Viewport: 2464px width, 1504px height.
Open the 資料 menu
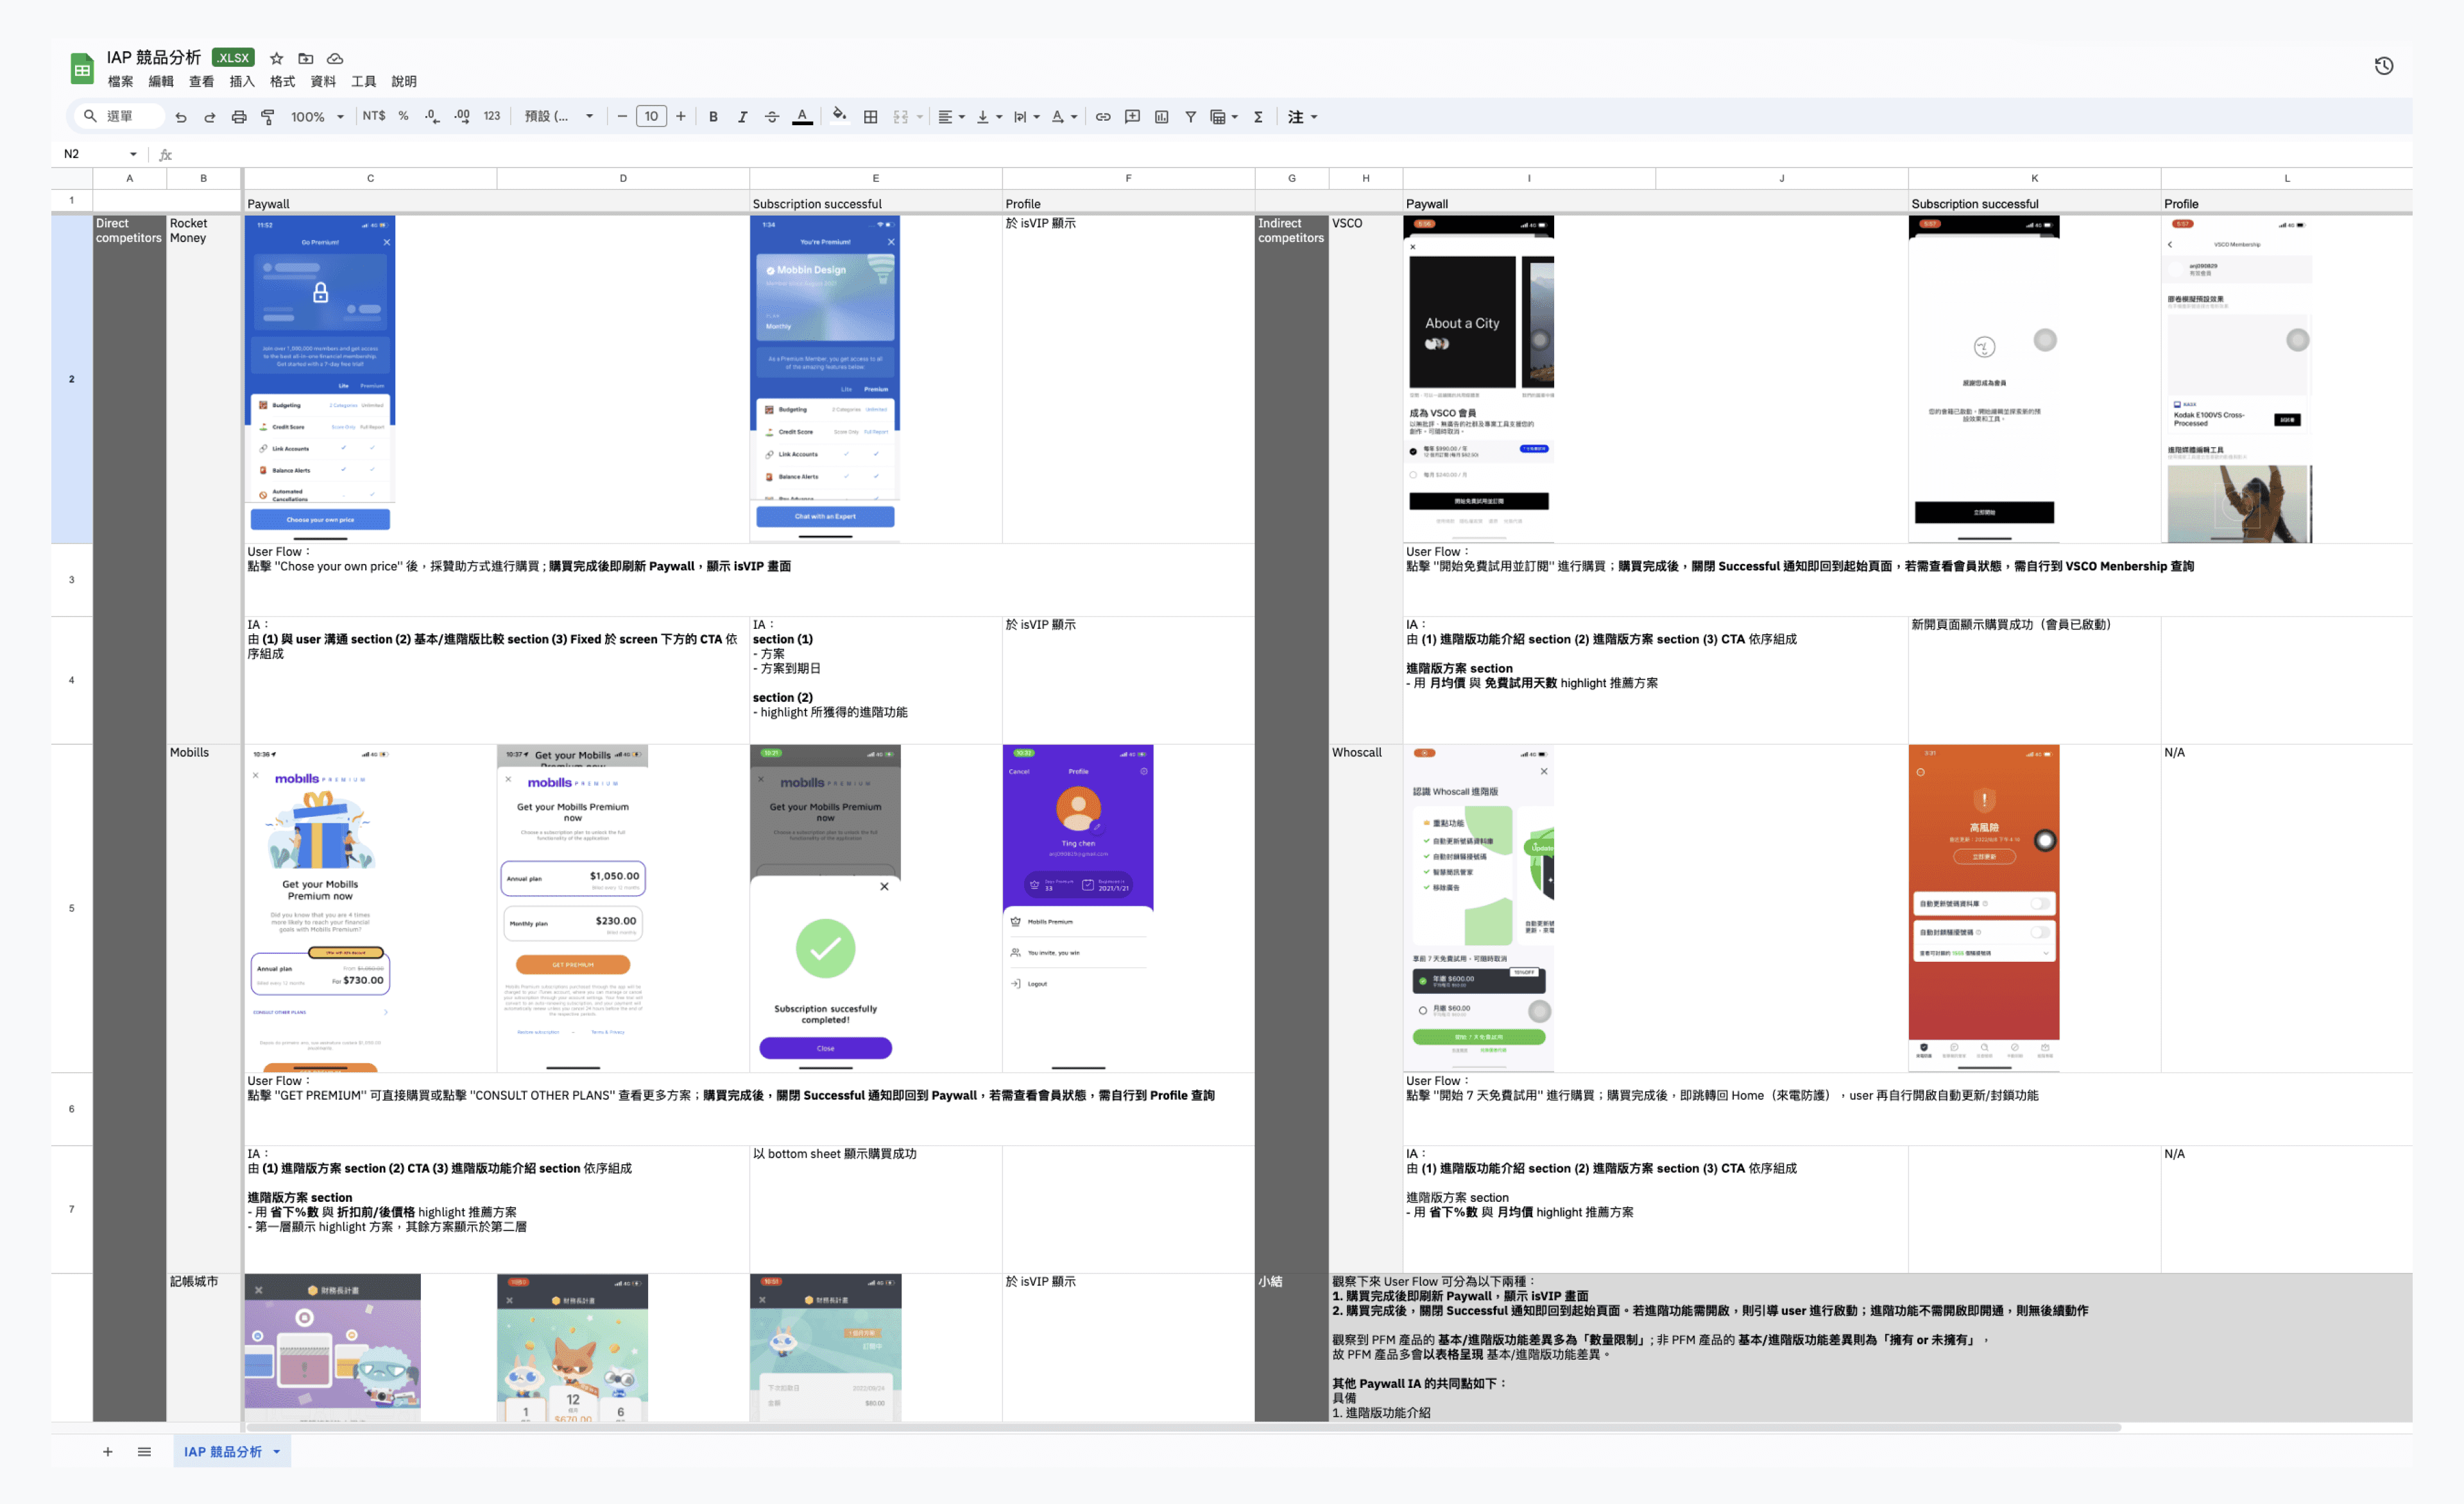click(x=323, y=82)
